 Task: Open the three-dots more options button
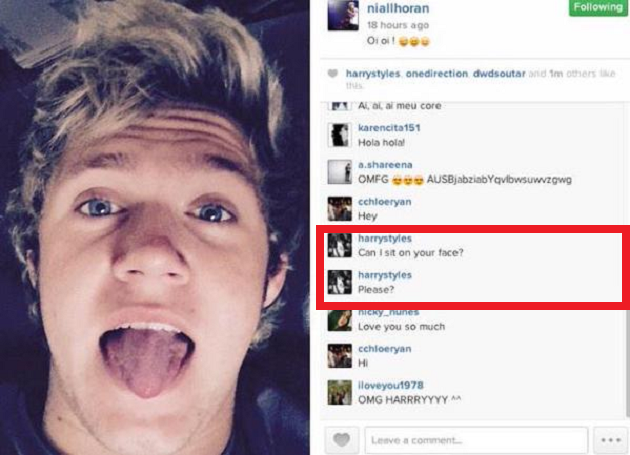tap(611, 440)
